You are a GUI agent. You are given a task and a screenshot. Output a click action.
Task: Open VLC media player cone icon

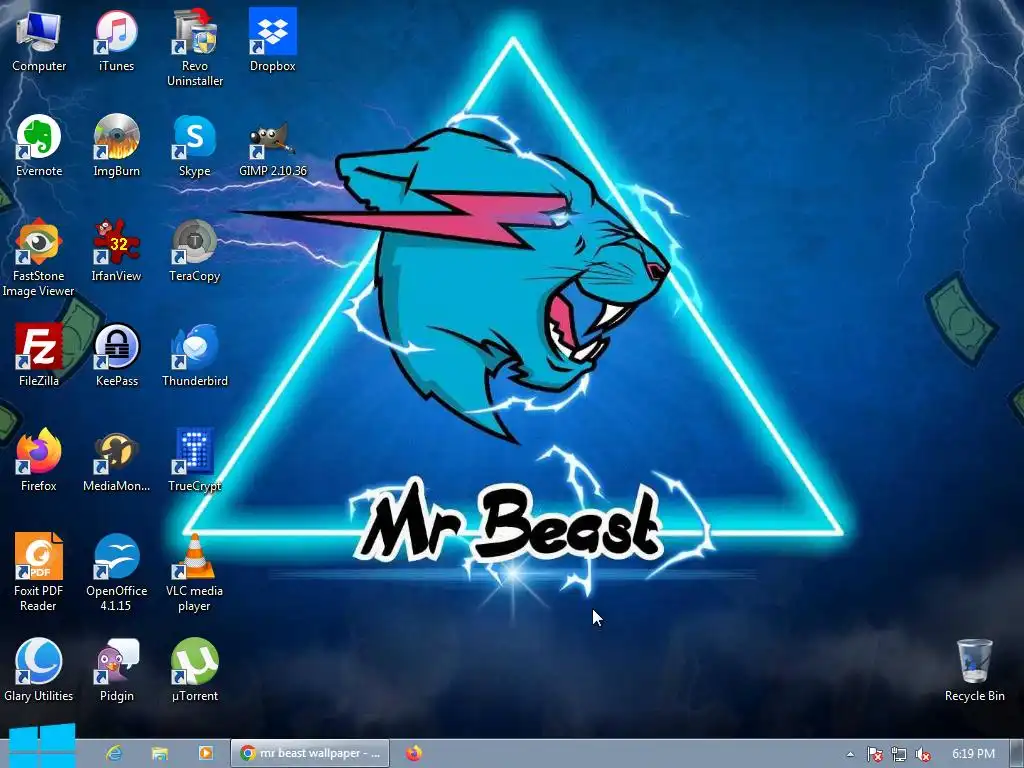195,573
